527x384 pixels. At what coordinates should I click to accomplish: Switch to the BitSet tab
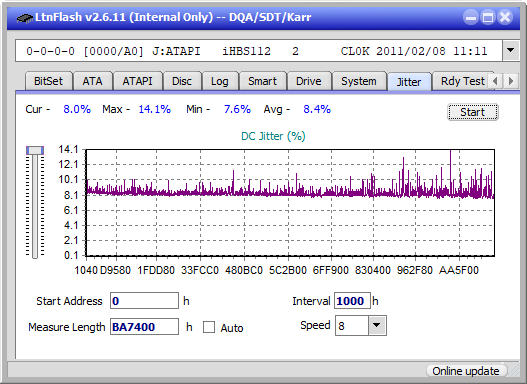coord(48,81)
